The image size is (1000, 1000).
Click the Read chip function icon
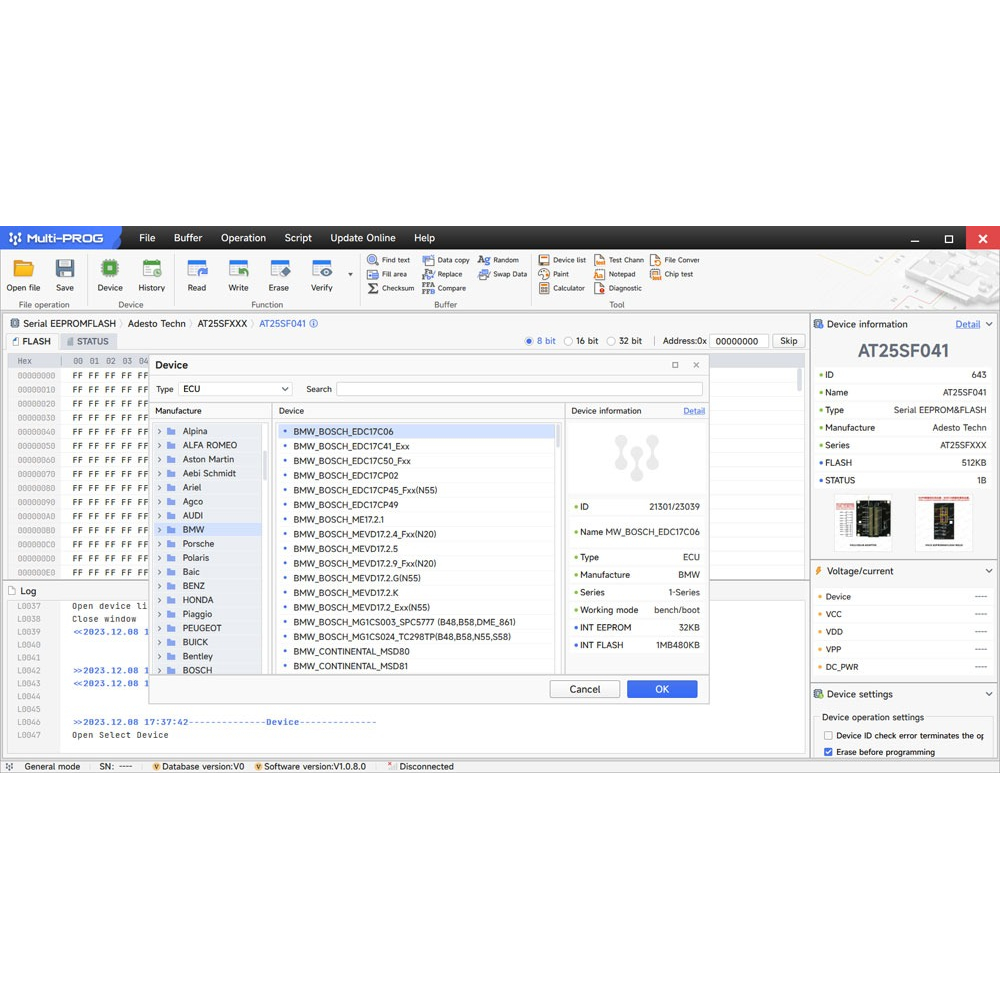click(197, 270)
